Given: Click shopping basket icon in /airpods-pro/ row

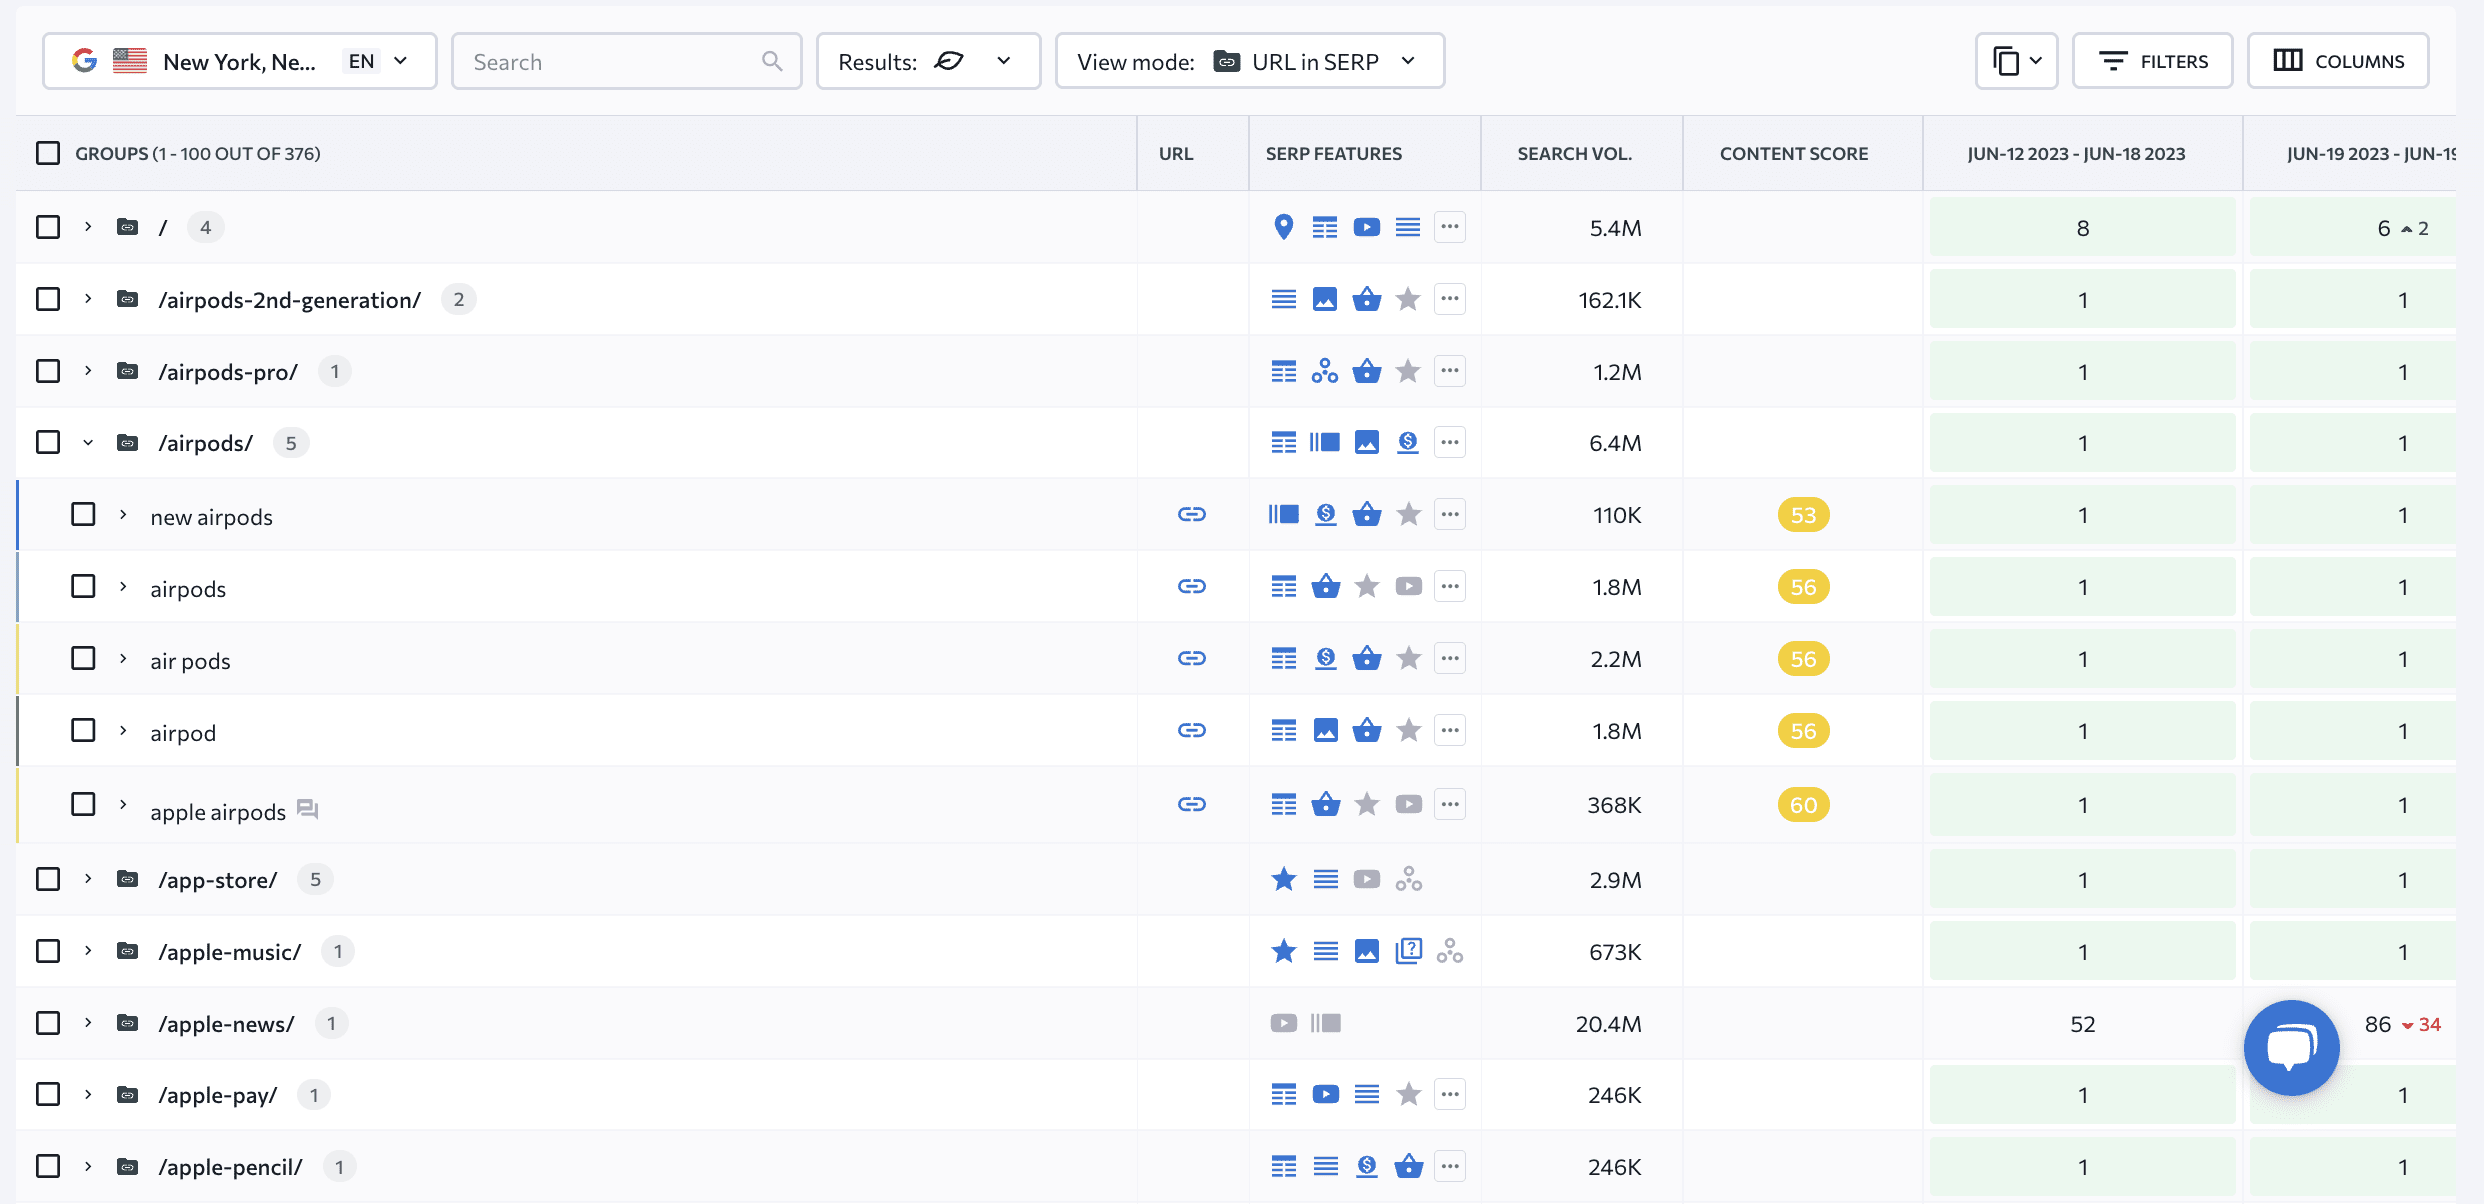Looking at the screenshot, I should tap(1367, 371).
